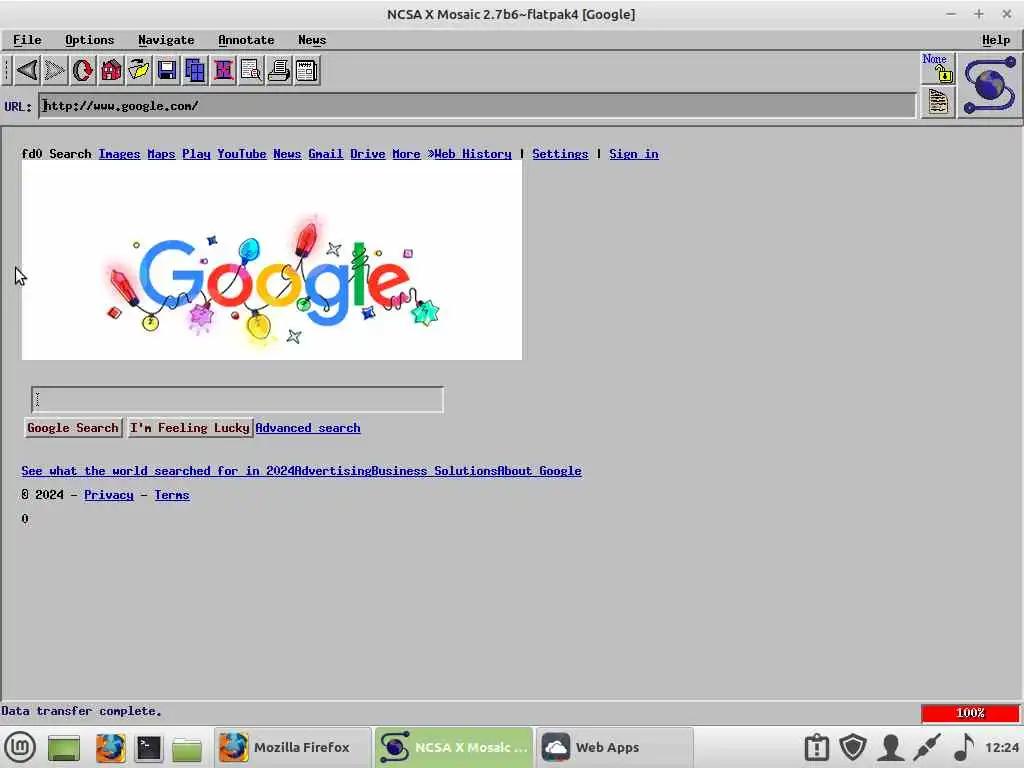Open the Options menu
This screenshot has height=768, width=1024.
click(89, 40)
